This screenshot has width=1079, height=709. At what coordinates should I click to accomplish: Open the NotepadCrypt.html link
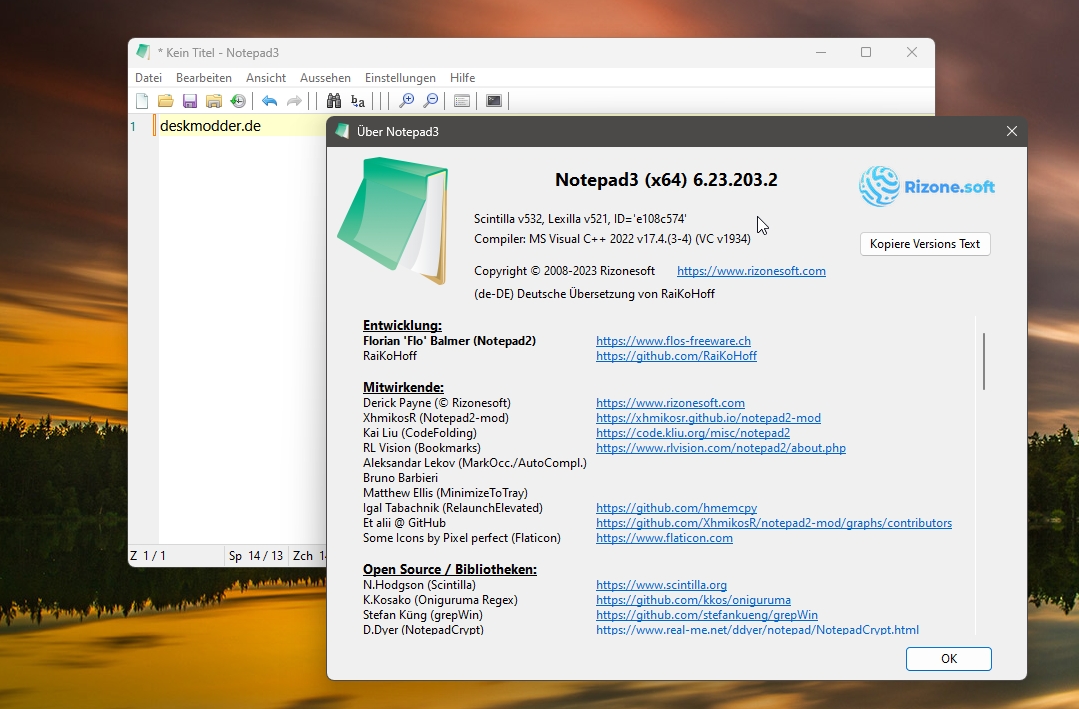click(x=757, y=630)
